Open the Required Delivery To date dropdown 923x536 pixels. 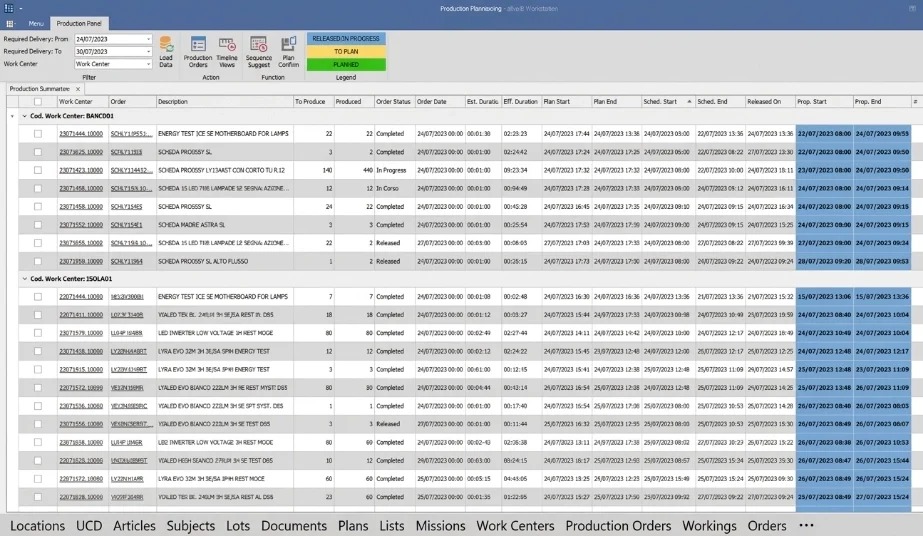pyautogui.click(x=148, y=52)
